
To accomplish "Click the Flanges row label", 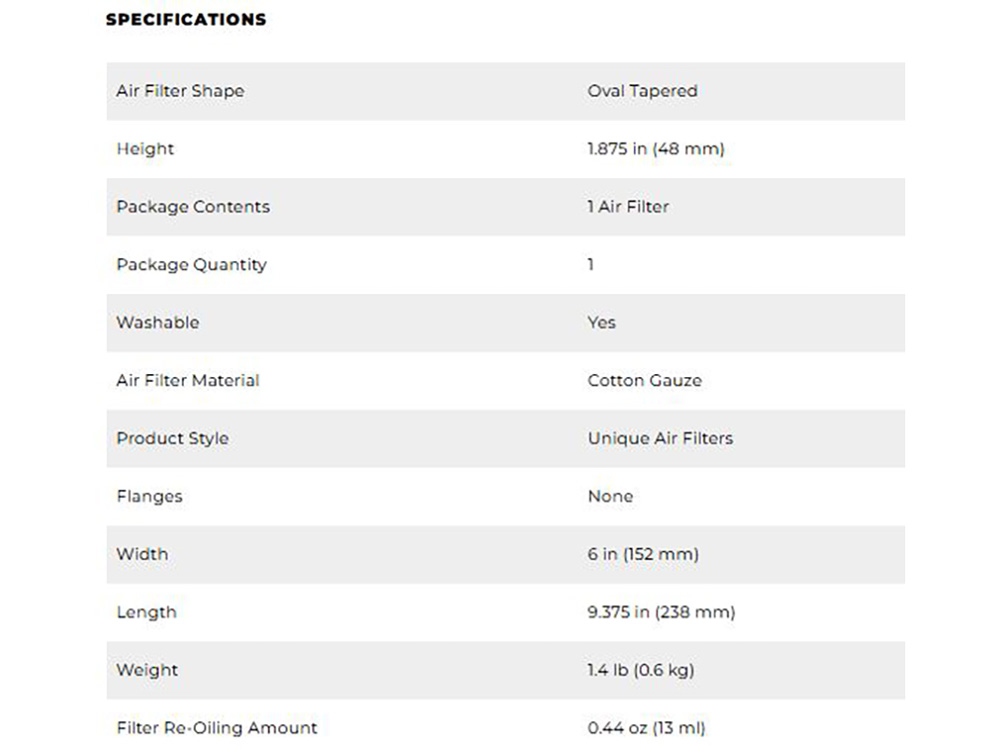I will coord(149,497).
